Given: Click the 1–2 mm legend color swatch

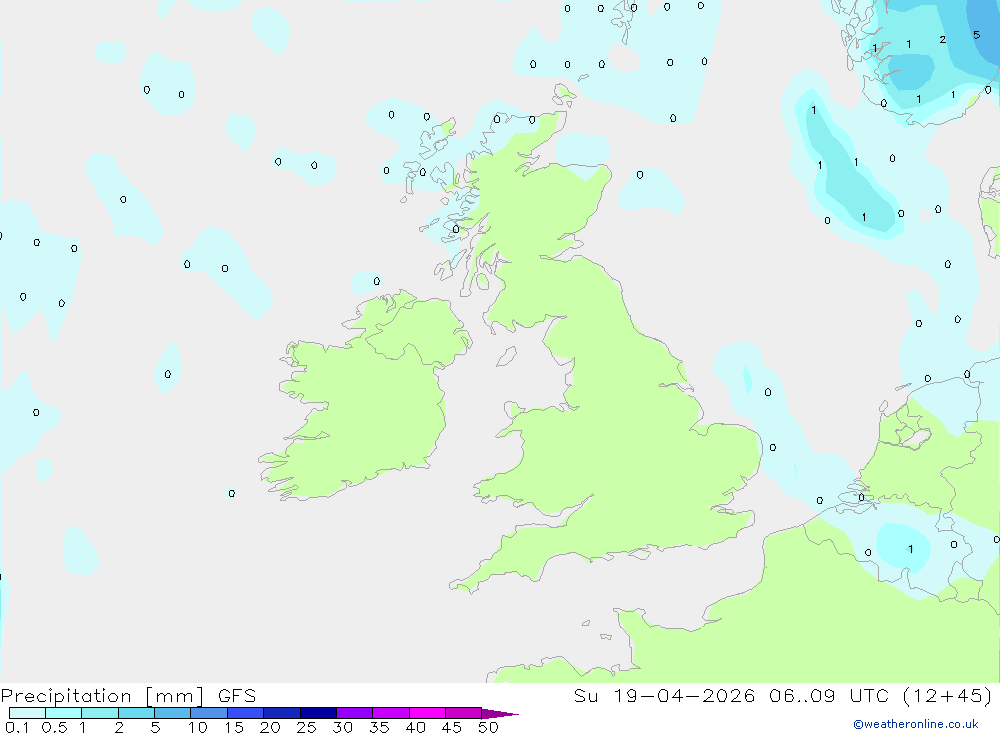Looking at the screenshot, I should coord(100,713).
